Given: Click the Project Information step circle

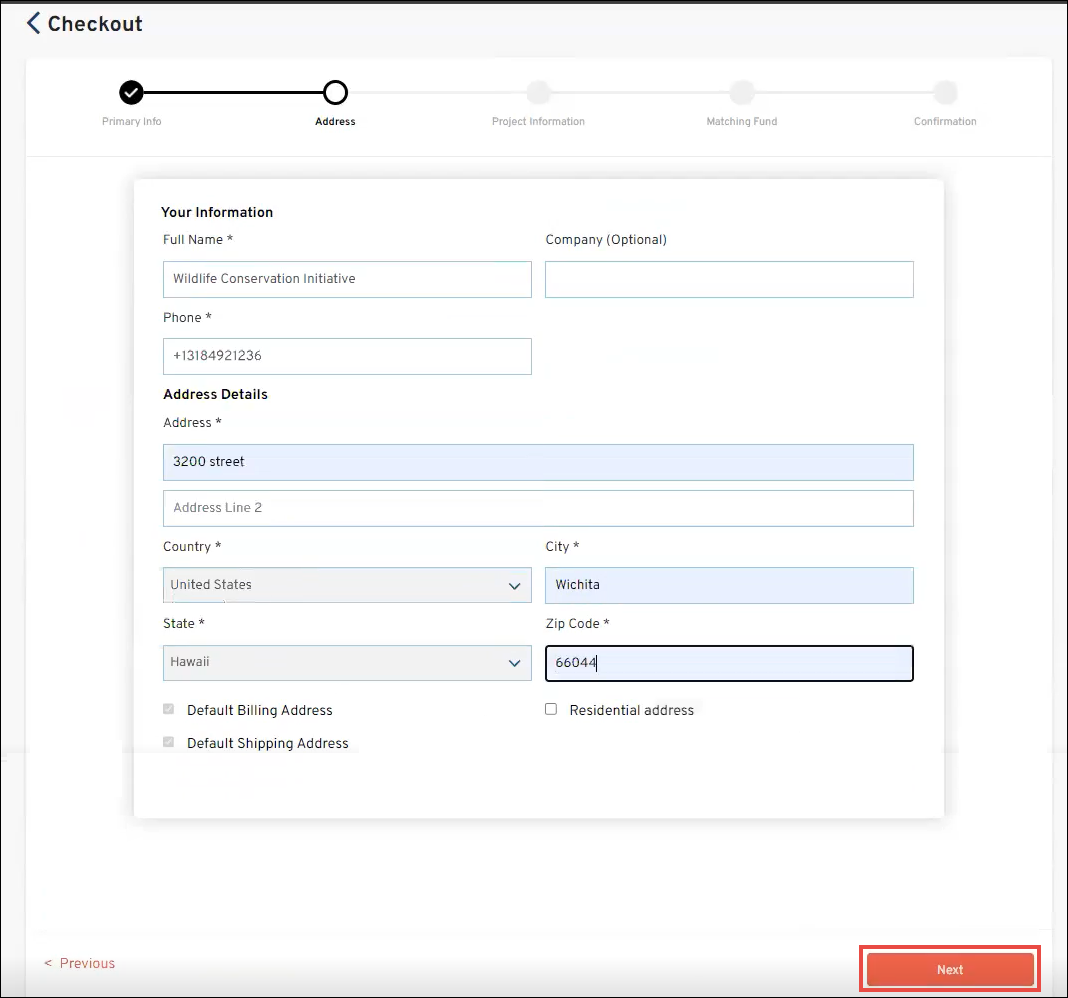Looking at the screenshot, I should [x=538, y=93].
